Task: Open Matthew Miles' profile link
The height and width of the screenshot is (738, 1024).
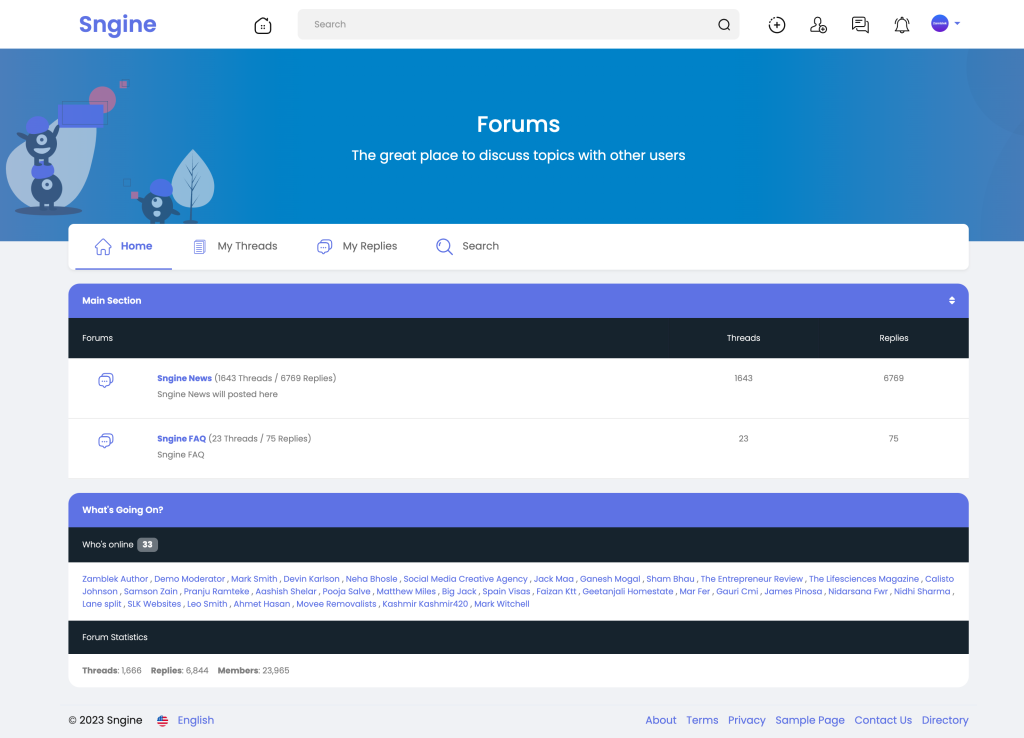Action: point(406,591)
